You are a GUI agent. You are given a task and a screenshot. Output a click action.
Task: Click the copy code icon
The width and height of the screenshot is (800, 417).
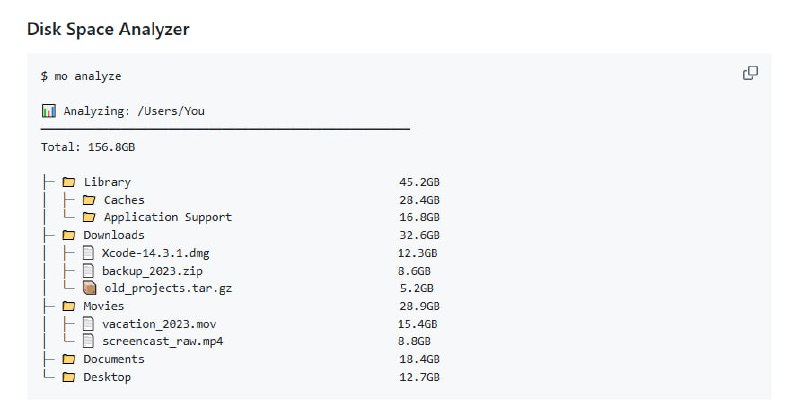(750, 73)
